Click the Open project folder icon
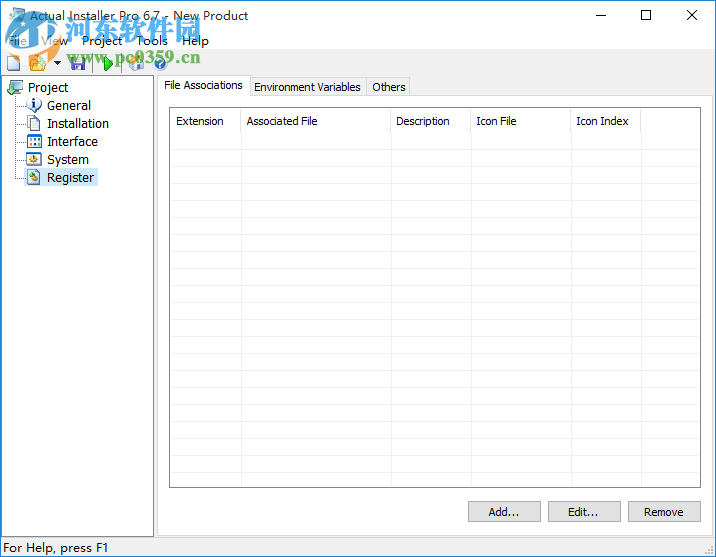The height and width of the screenshot is (557, 716). [38, 63]
